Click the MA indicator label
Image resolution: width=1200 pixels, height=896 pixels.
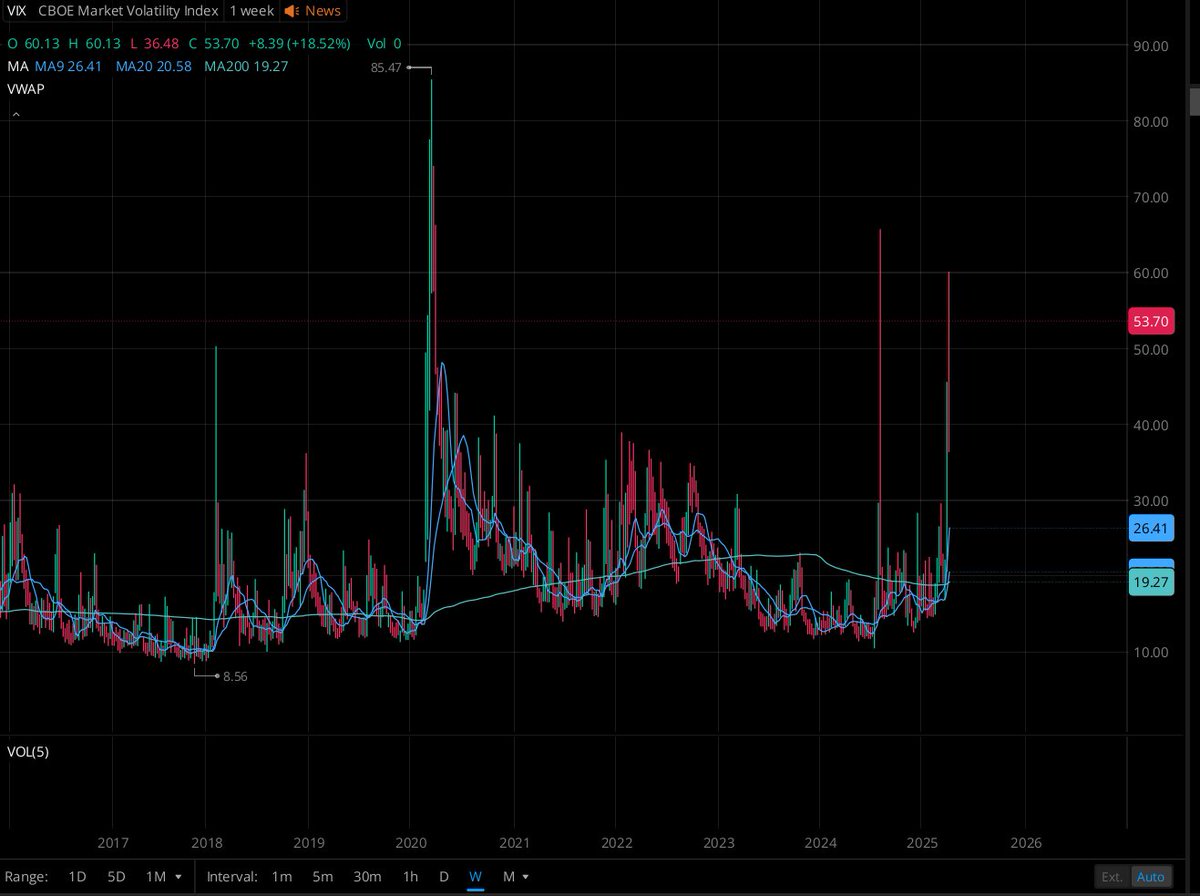click(17, 66)
